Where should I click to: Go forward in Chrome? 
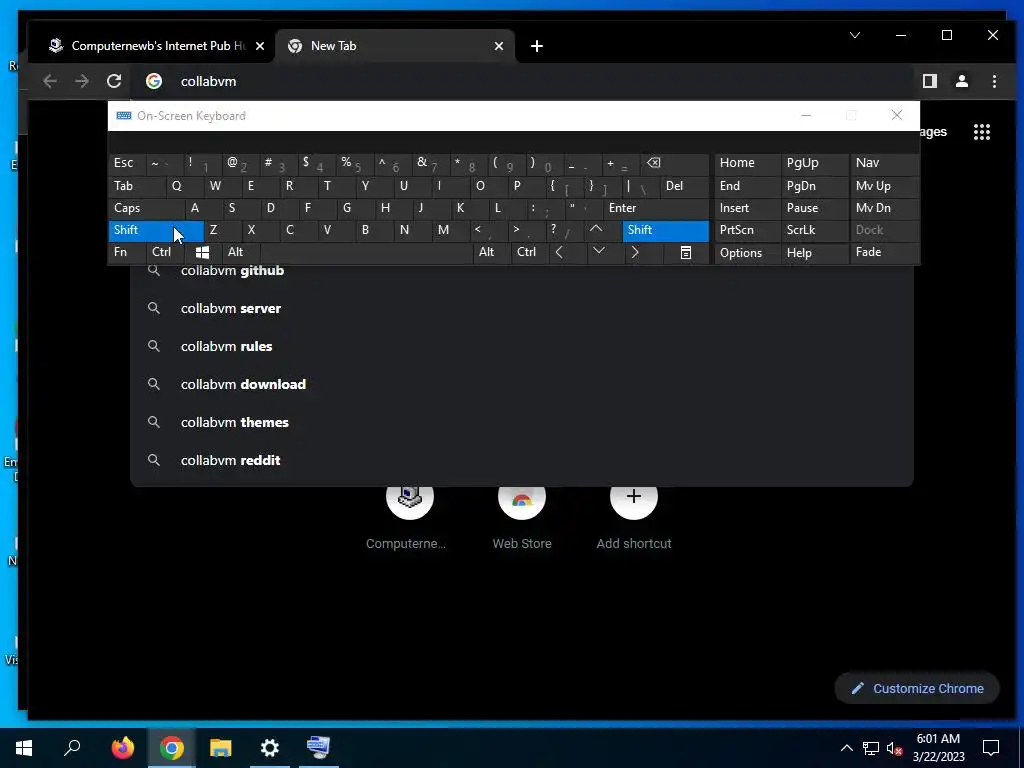pos(82,81)
